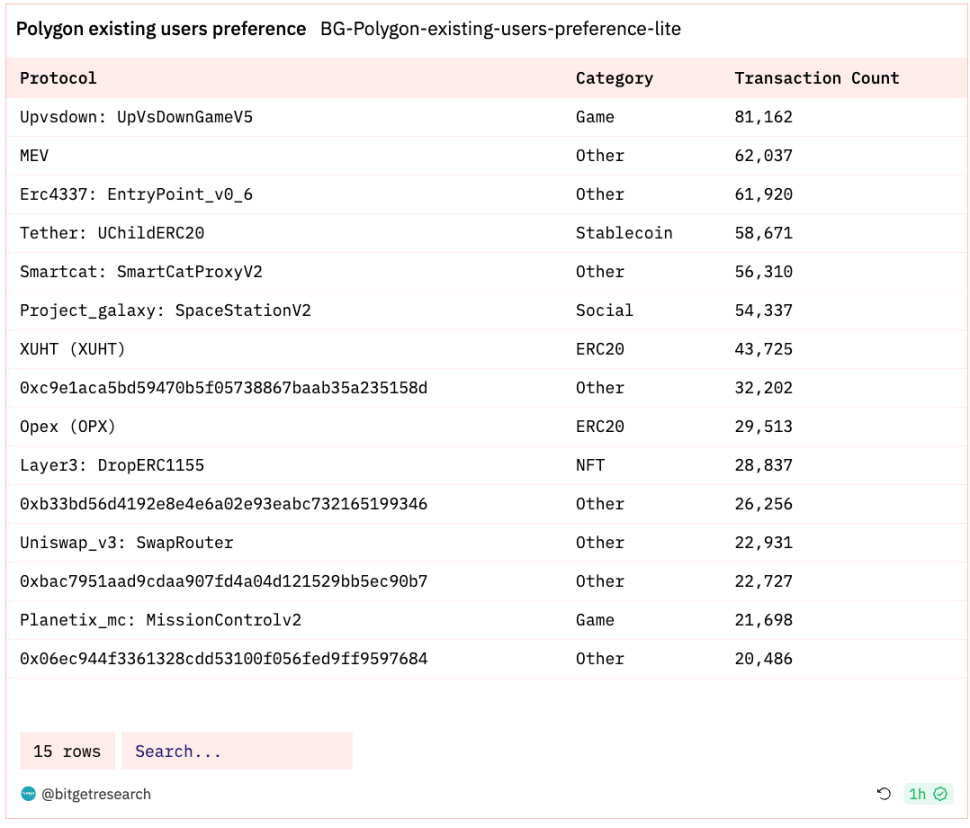Sort by the Transaction Count header
This screenshot has width=970, height=828.
[x=816, y=78]
